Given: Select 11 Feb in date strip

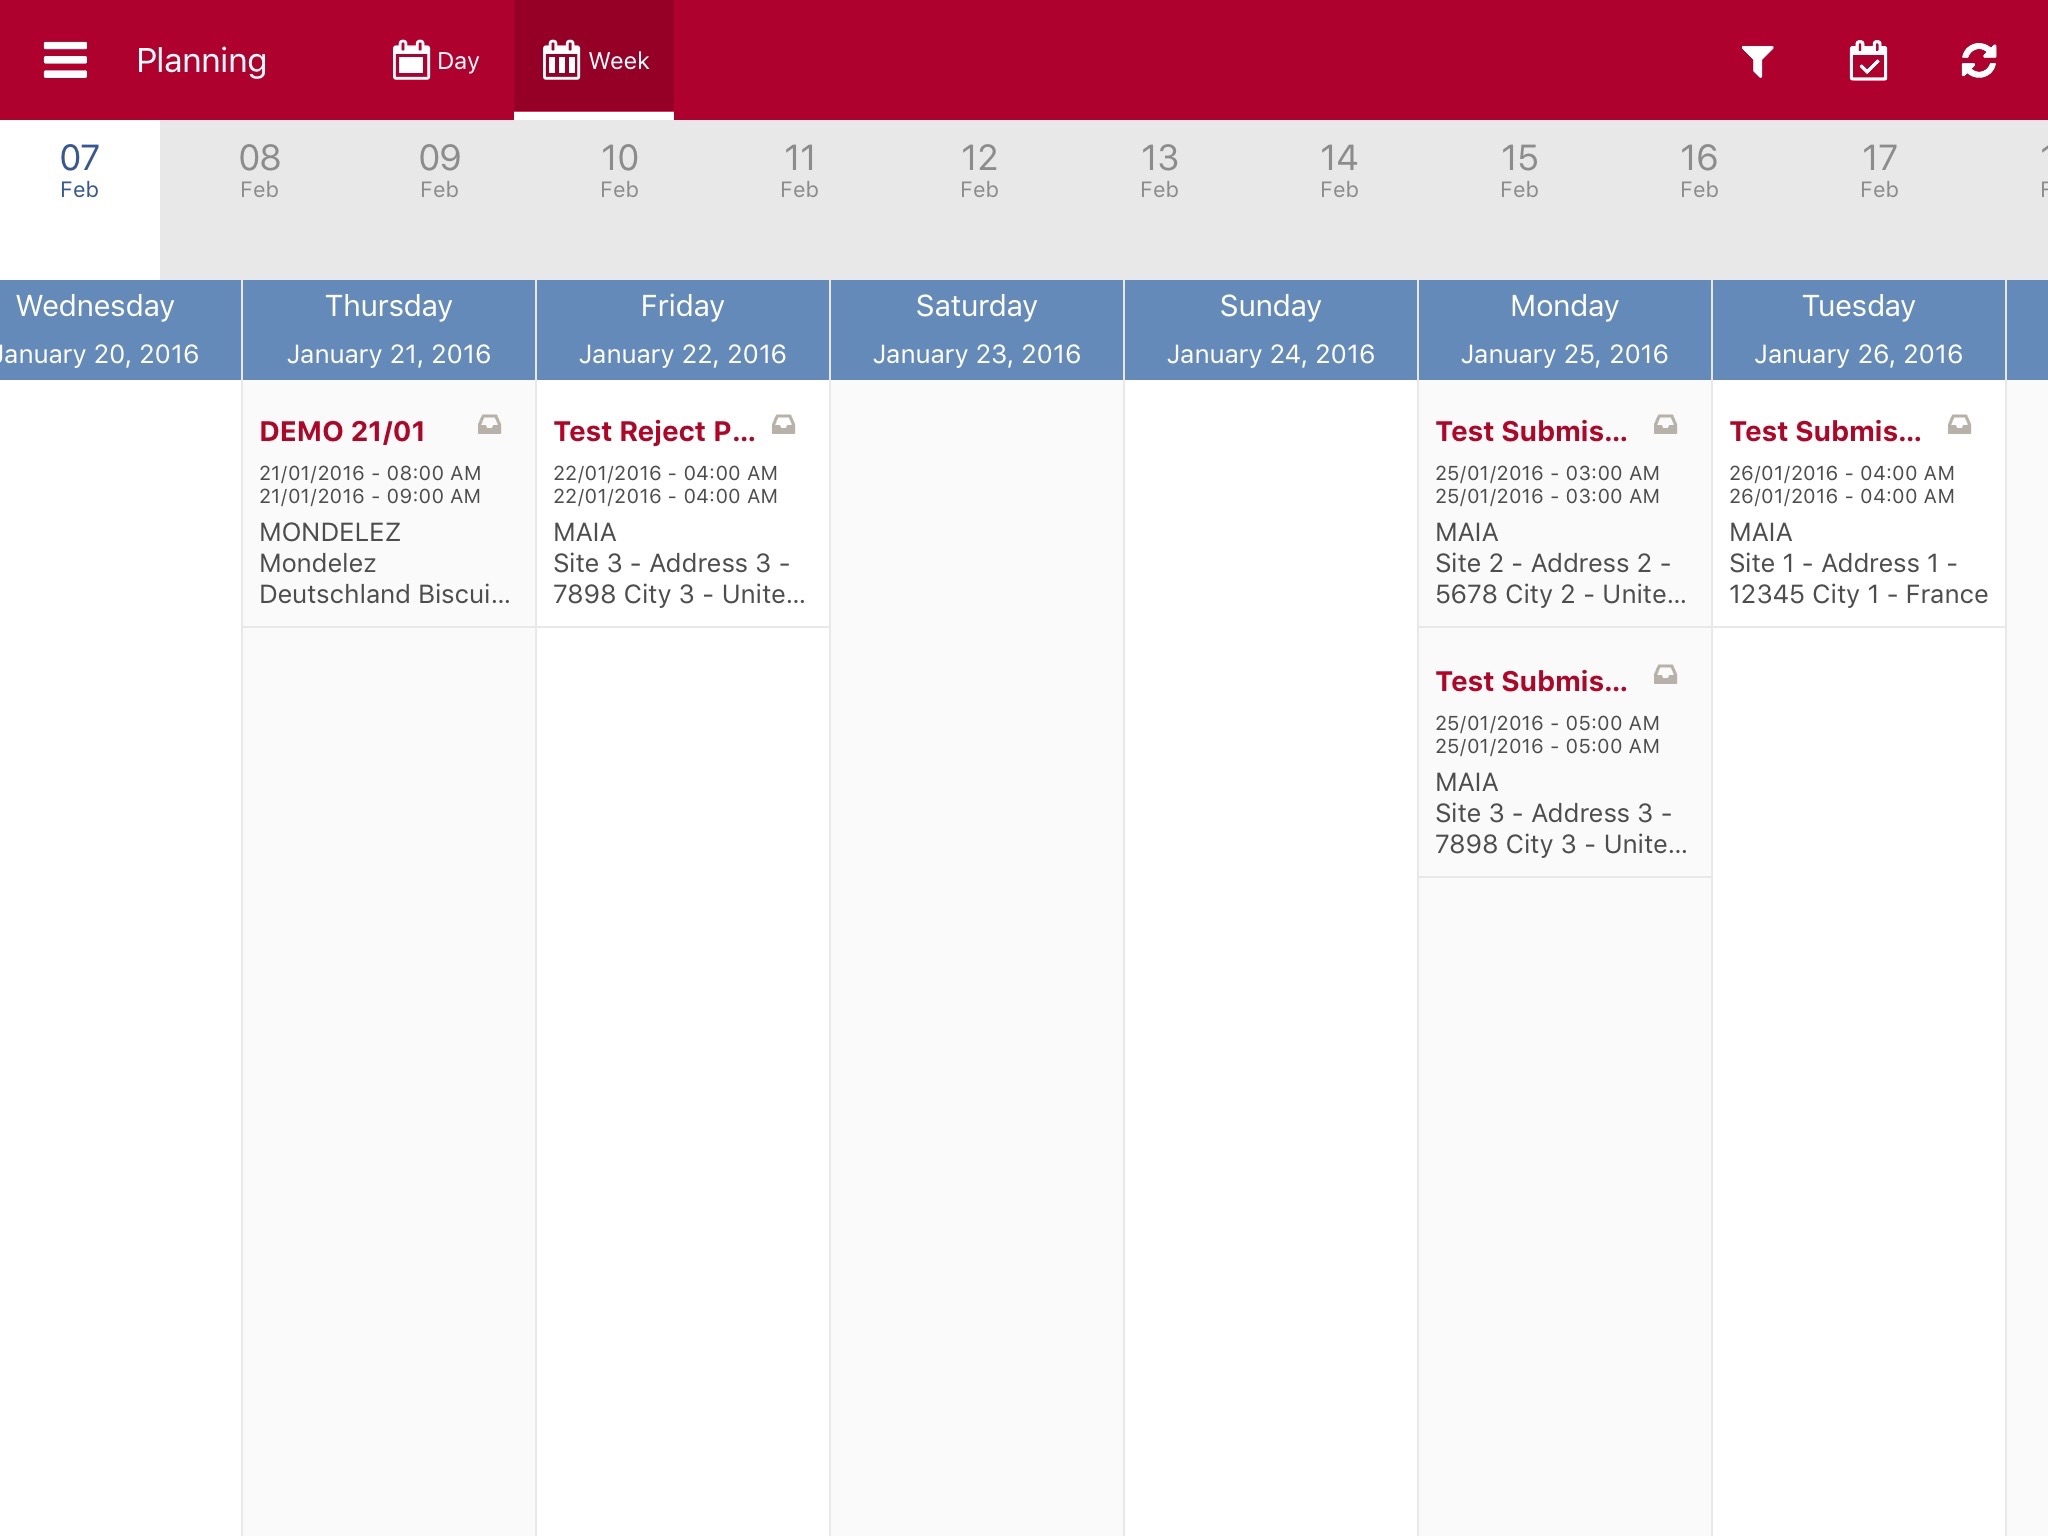Looking at the screenshot, I should point(799,171).
